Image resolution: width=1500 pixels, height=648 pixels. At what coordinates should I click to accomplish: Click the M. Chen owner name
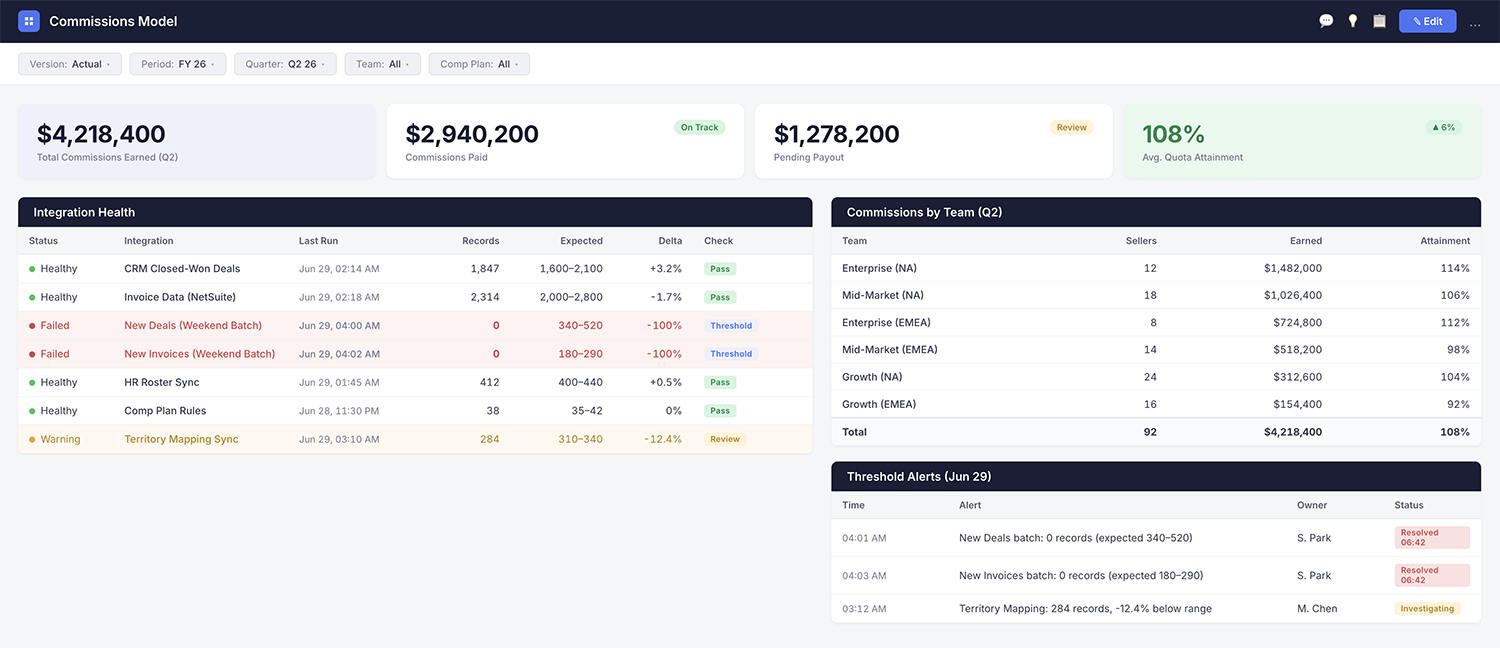(1317, 609)
